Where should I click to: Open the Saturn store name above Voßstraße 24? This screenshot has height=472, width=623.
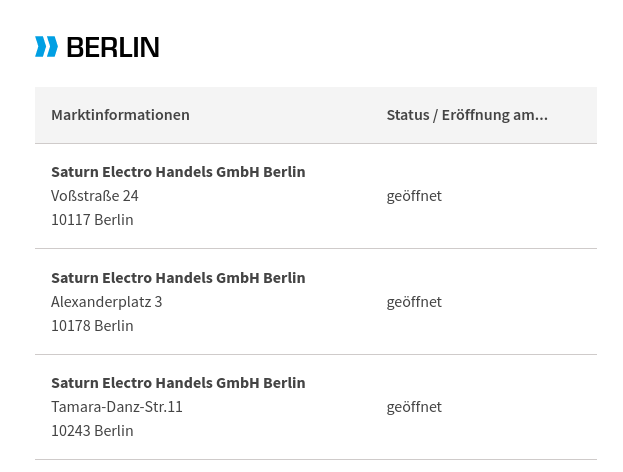coord(178,172)
